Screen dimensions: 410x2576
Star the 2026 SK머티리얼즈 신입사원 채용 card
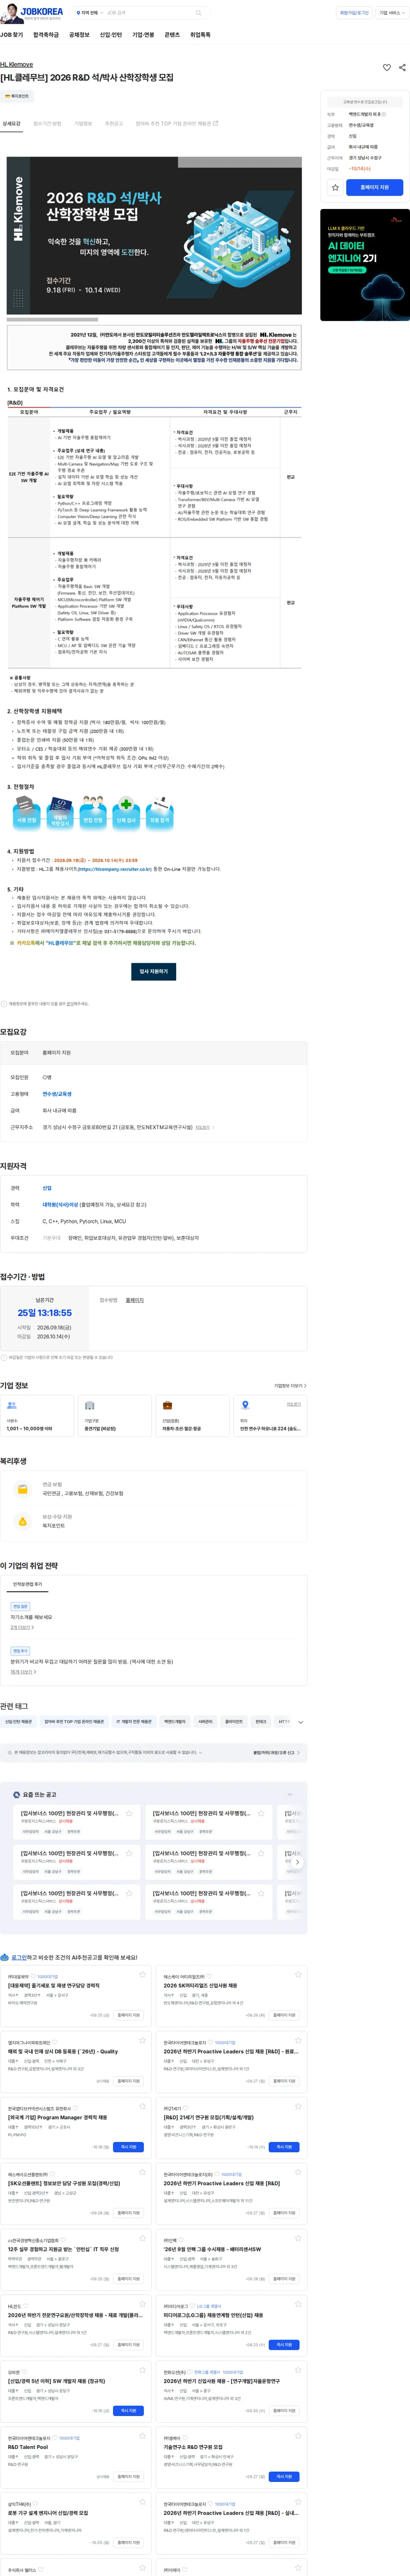[x=298, y=1976]
